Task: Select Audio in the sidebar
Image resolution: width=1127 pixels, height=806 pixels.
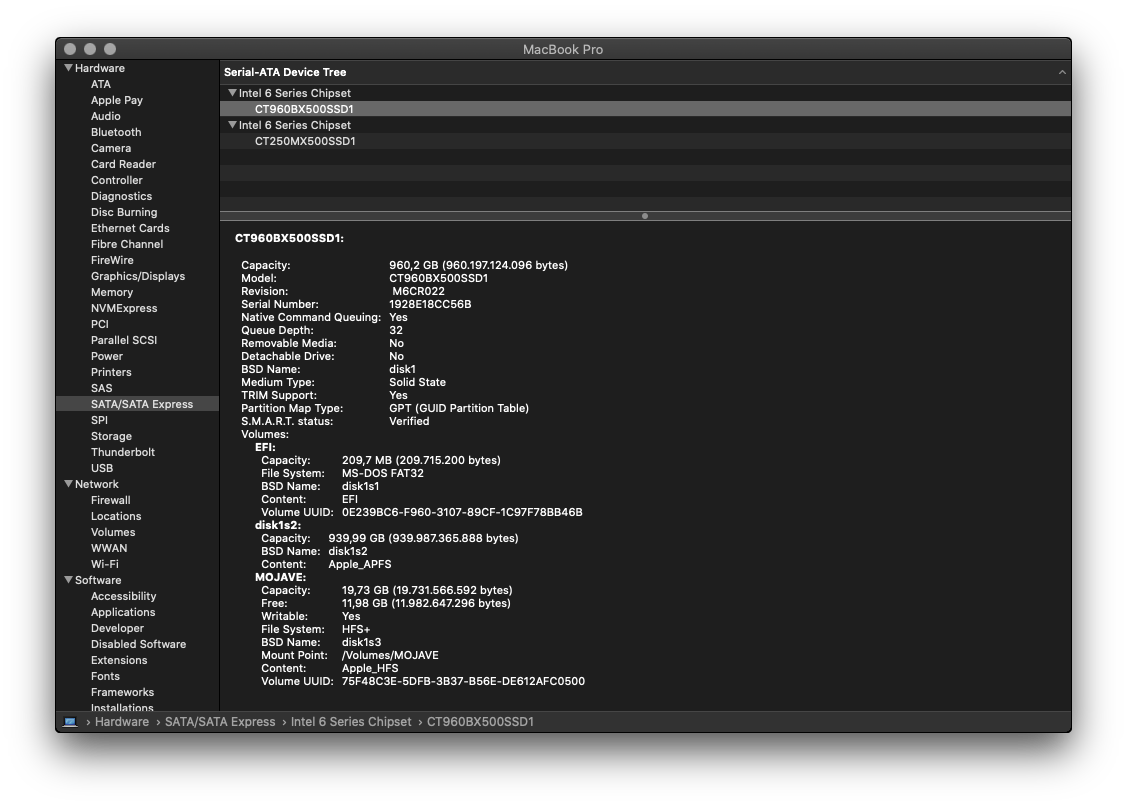Action: (x=106, y=116)
